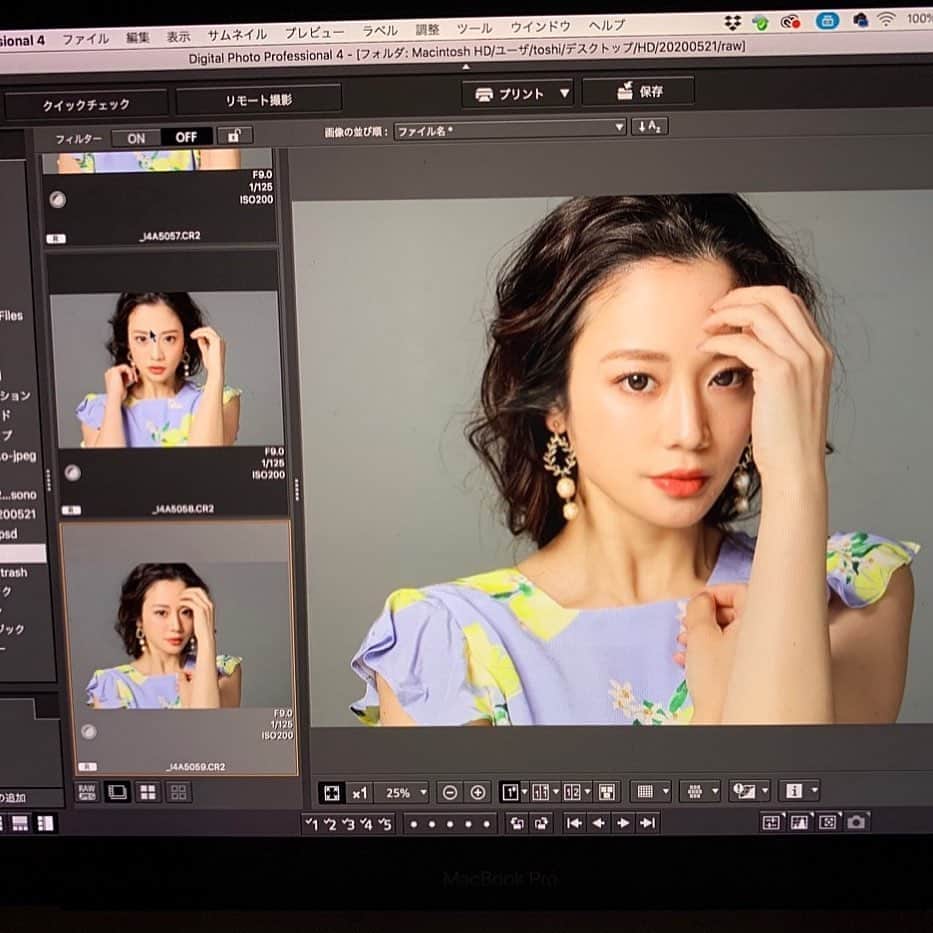Open the ツール menu
Viewport: 933px width, 933px height.
[474, 28]
